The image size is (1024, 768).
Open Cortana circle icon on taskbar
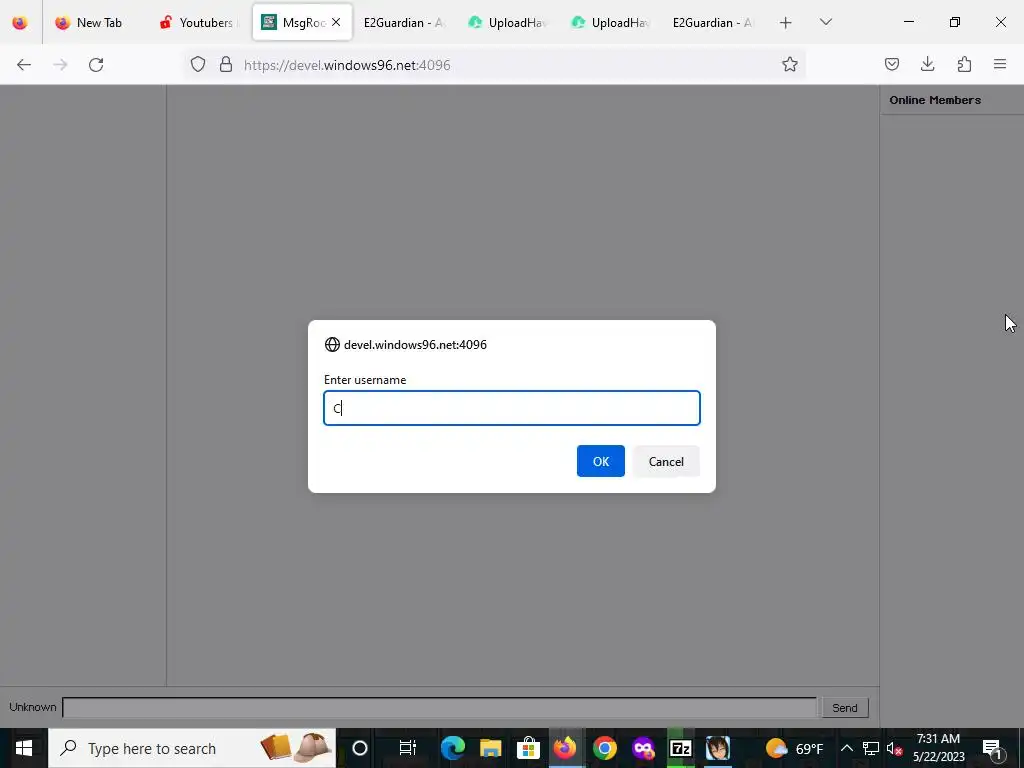click(x=360, y=748)
